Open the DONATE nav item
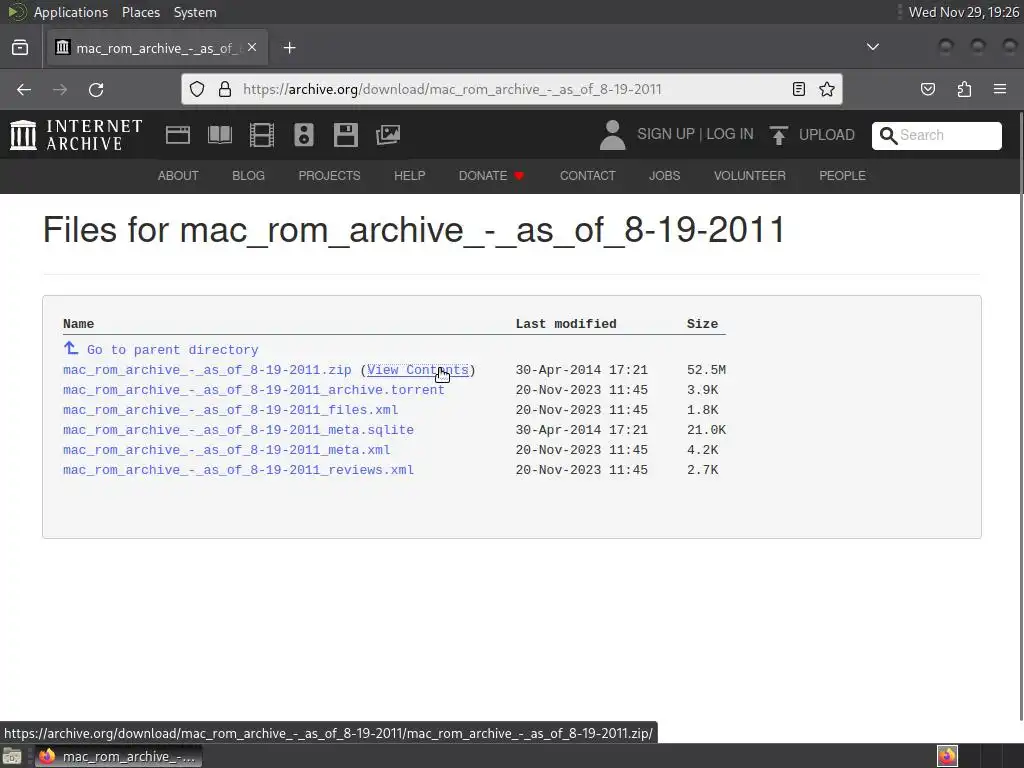This screenshot has height=768, width=1024. pos(491,176)
